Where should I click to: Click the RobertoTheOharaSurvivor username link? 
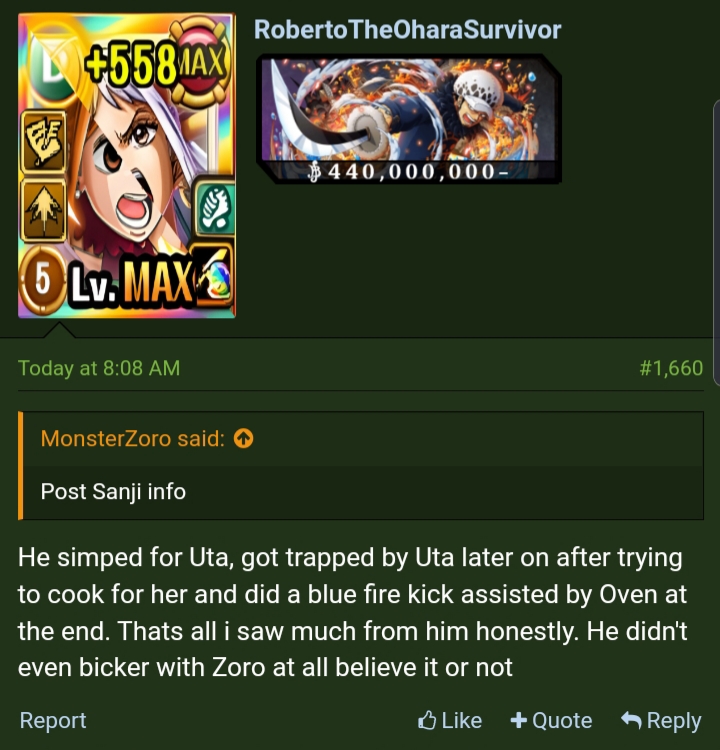point(407,30)
